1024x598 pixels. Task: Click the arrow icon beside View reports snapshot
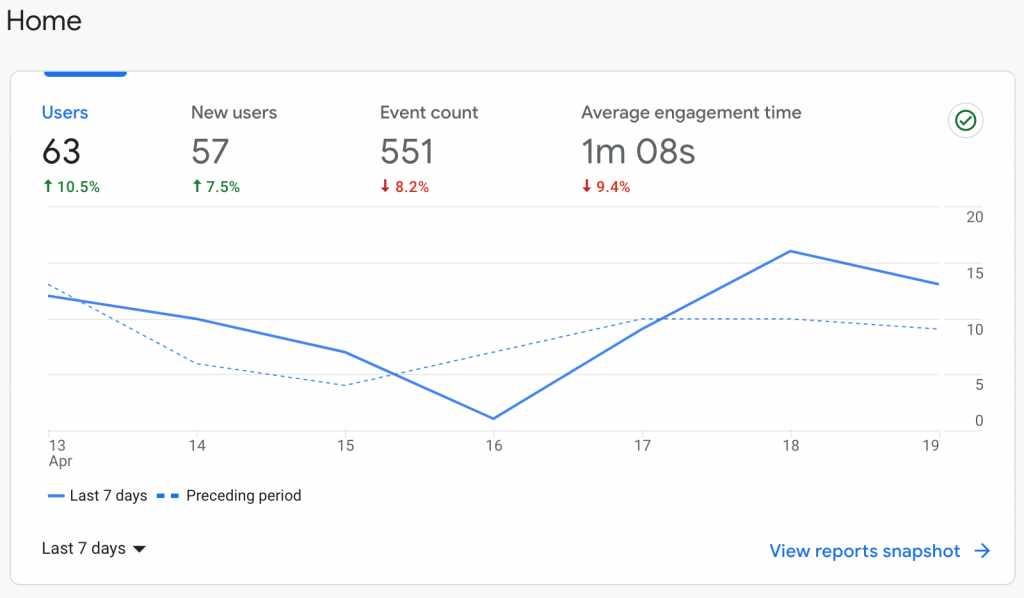point(982,551)
